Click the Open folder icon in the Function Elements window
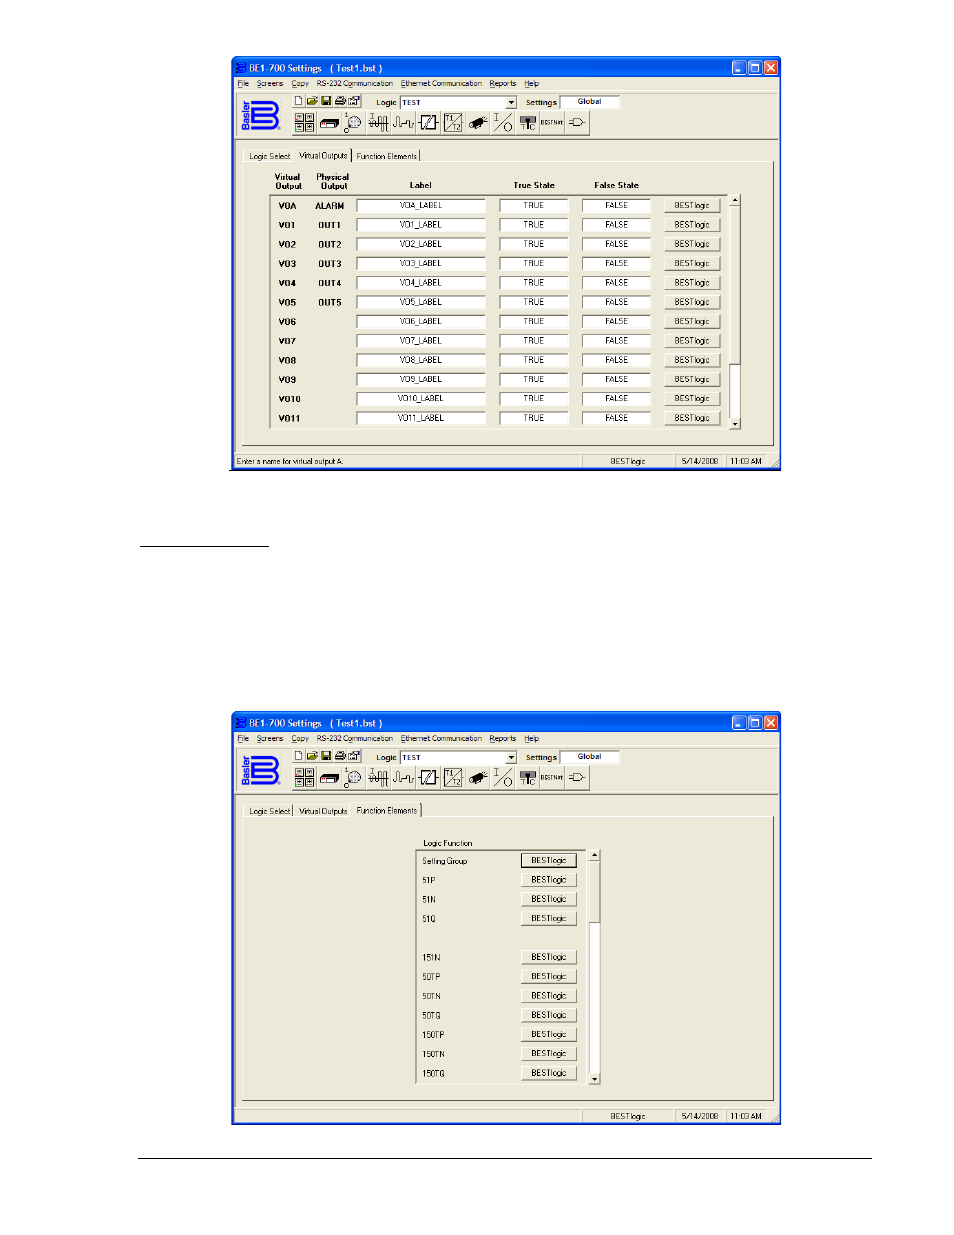 (x=312, y=756)
